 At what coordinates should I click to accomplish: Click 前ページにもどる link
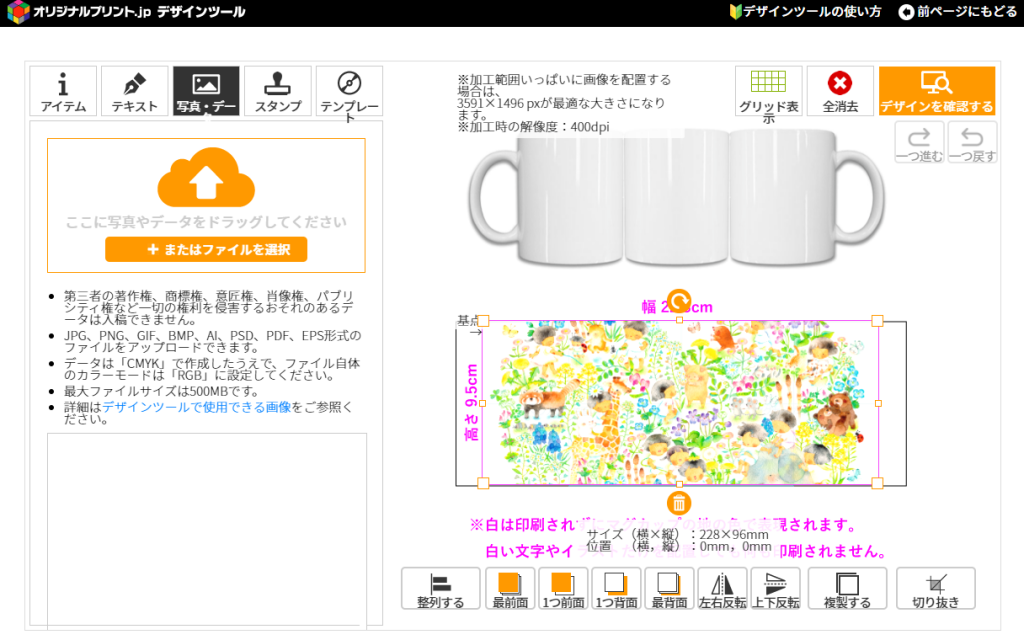point(957,12)
